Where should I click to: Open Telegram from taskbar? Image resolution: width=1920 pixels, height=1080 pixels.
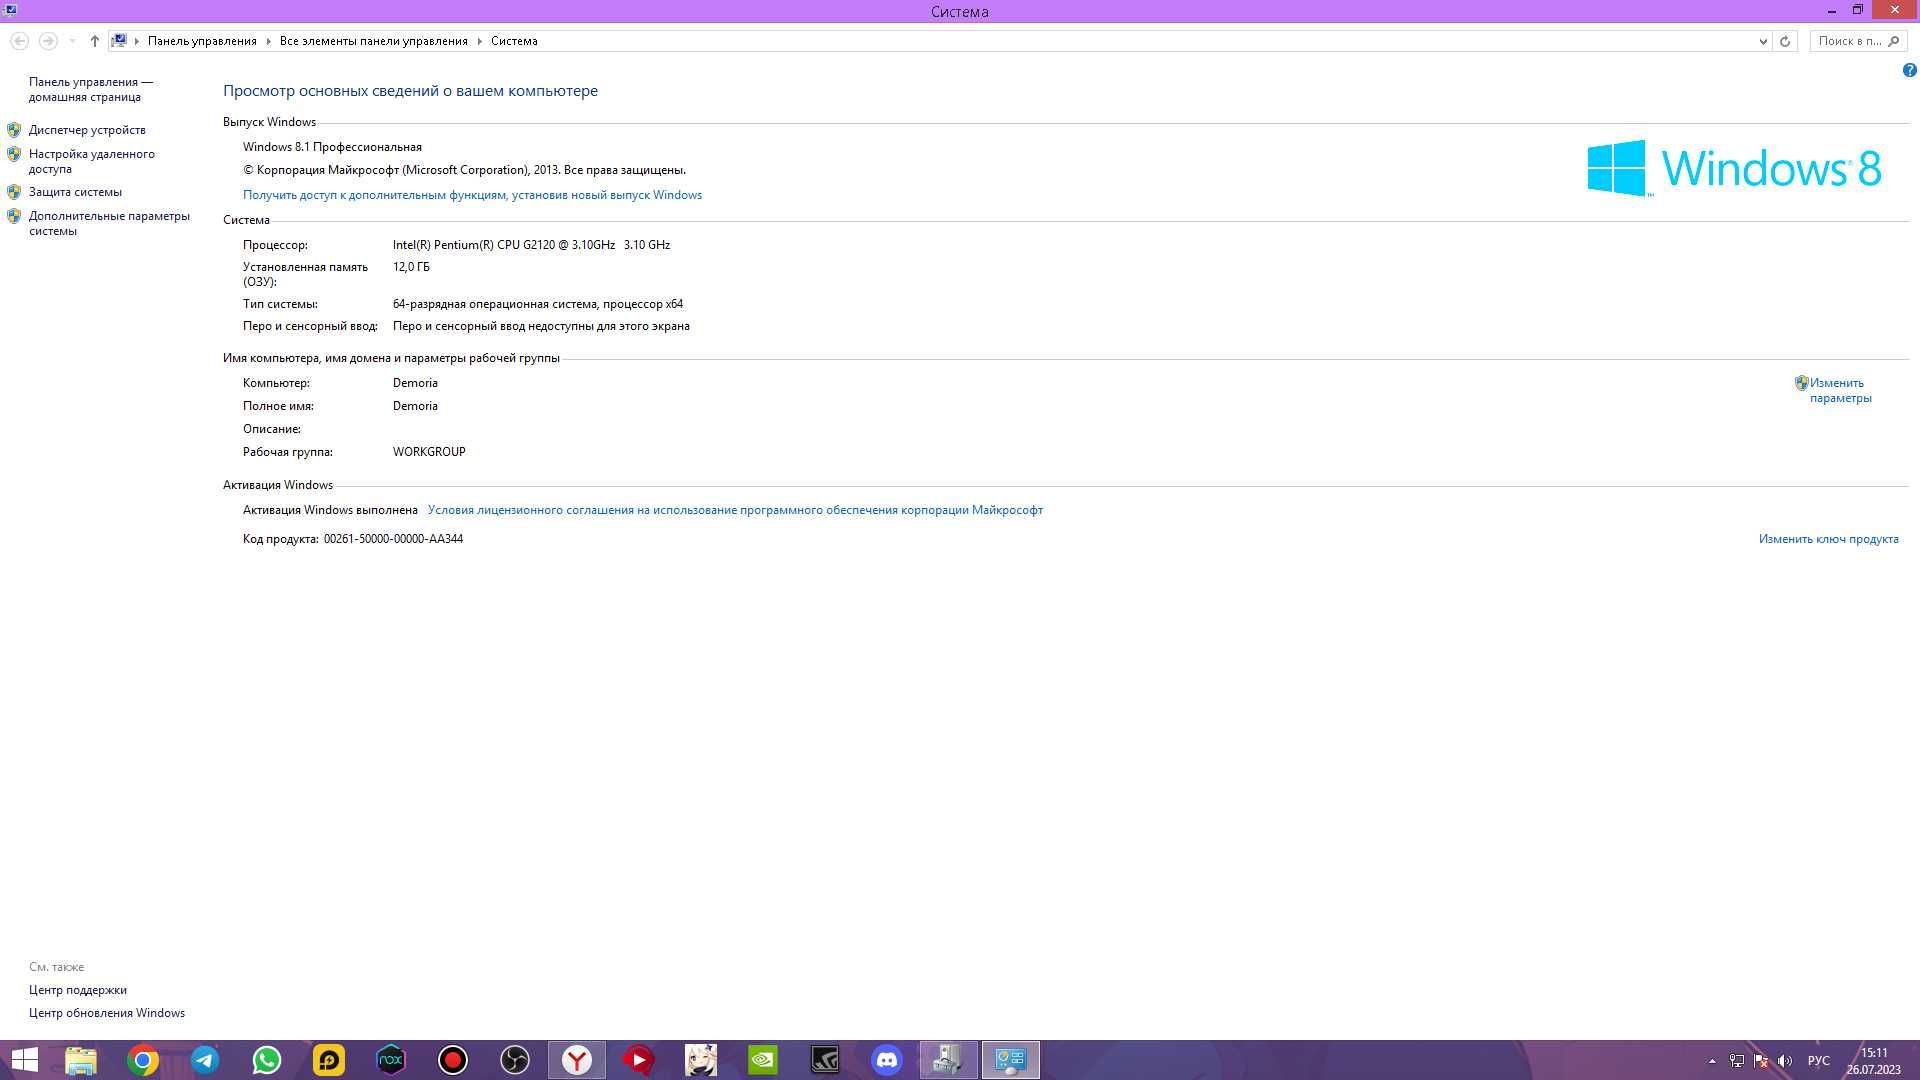205,1060
